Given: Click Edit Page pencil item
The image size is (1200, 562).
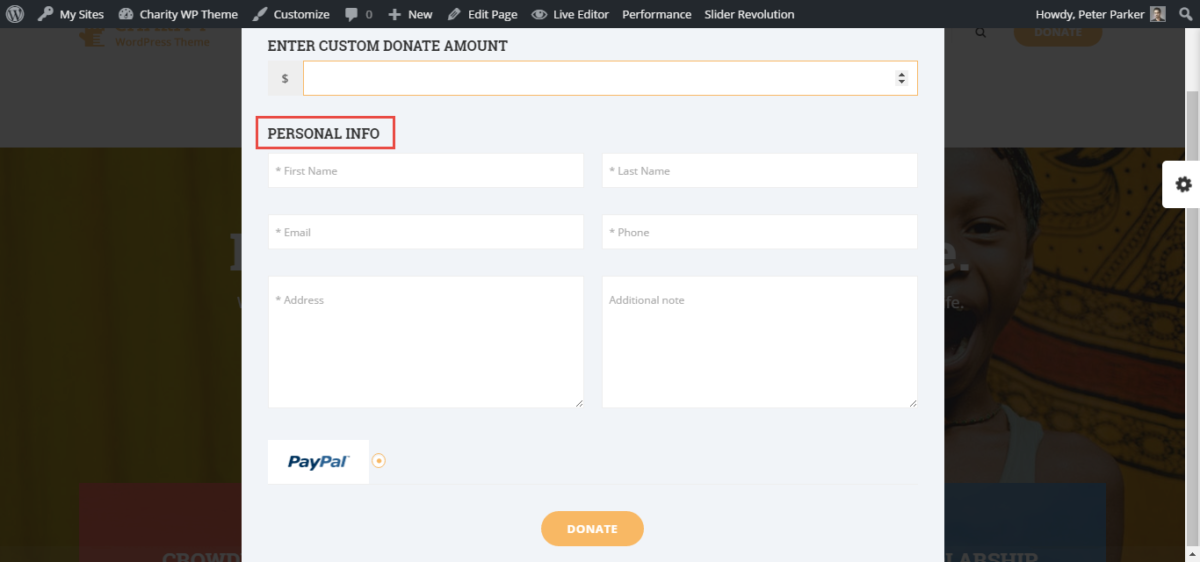Looking at the screenshot, I should coord(482,14).
